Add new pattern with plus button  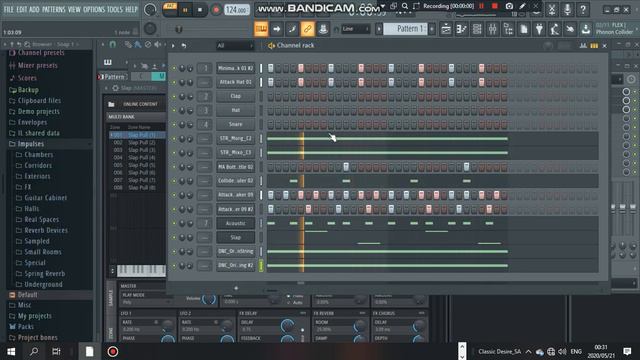tap(432, 29)
